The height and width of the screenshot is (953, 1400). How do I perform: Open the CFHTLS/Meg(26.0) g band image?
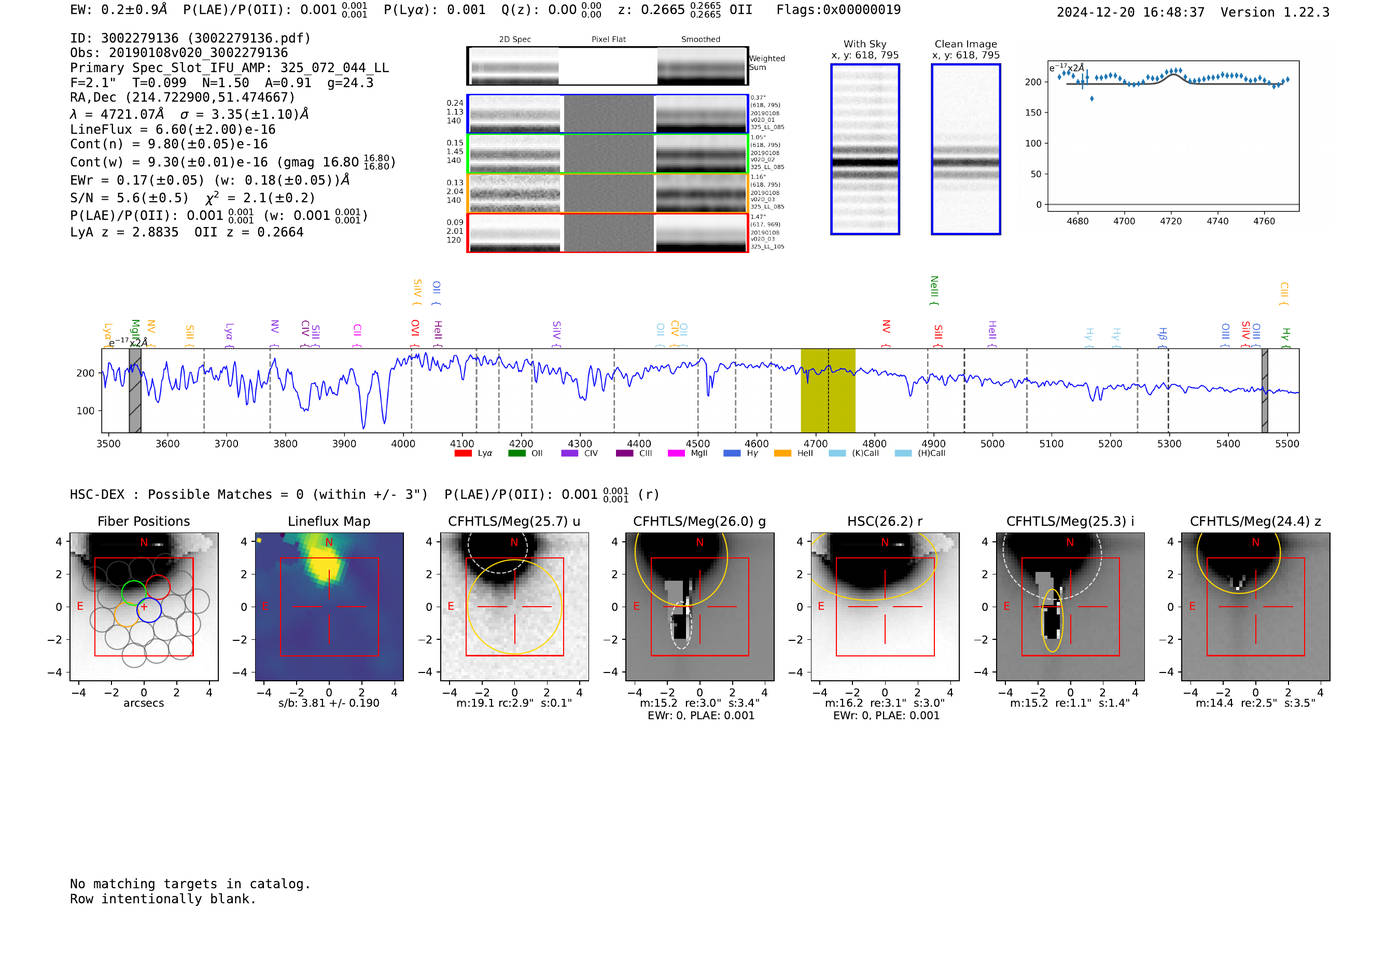tap(700, 607)
